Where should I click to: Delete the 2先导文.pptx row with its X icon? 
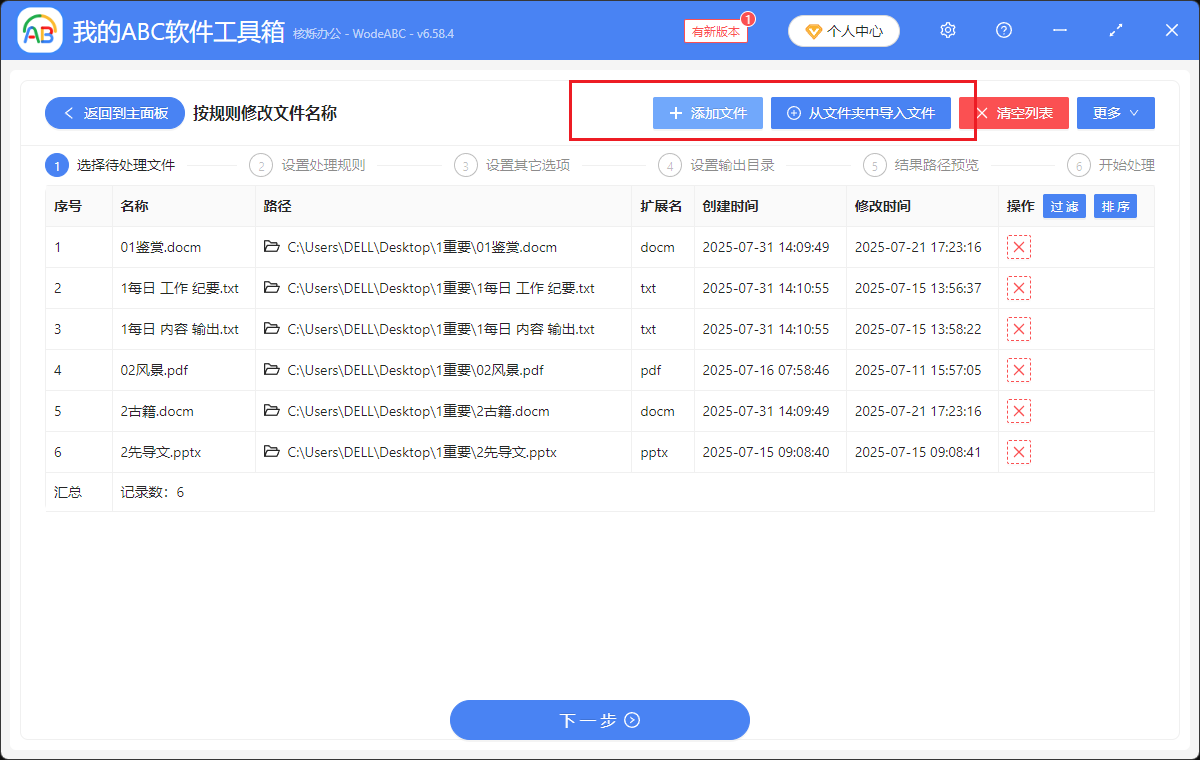(x=1018, y=451)
